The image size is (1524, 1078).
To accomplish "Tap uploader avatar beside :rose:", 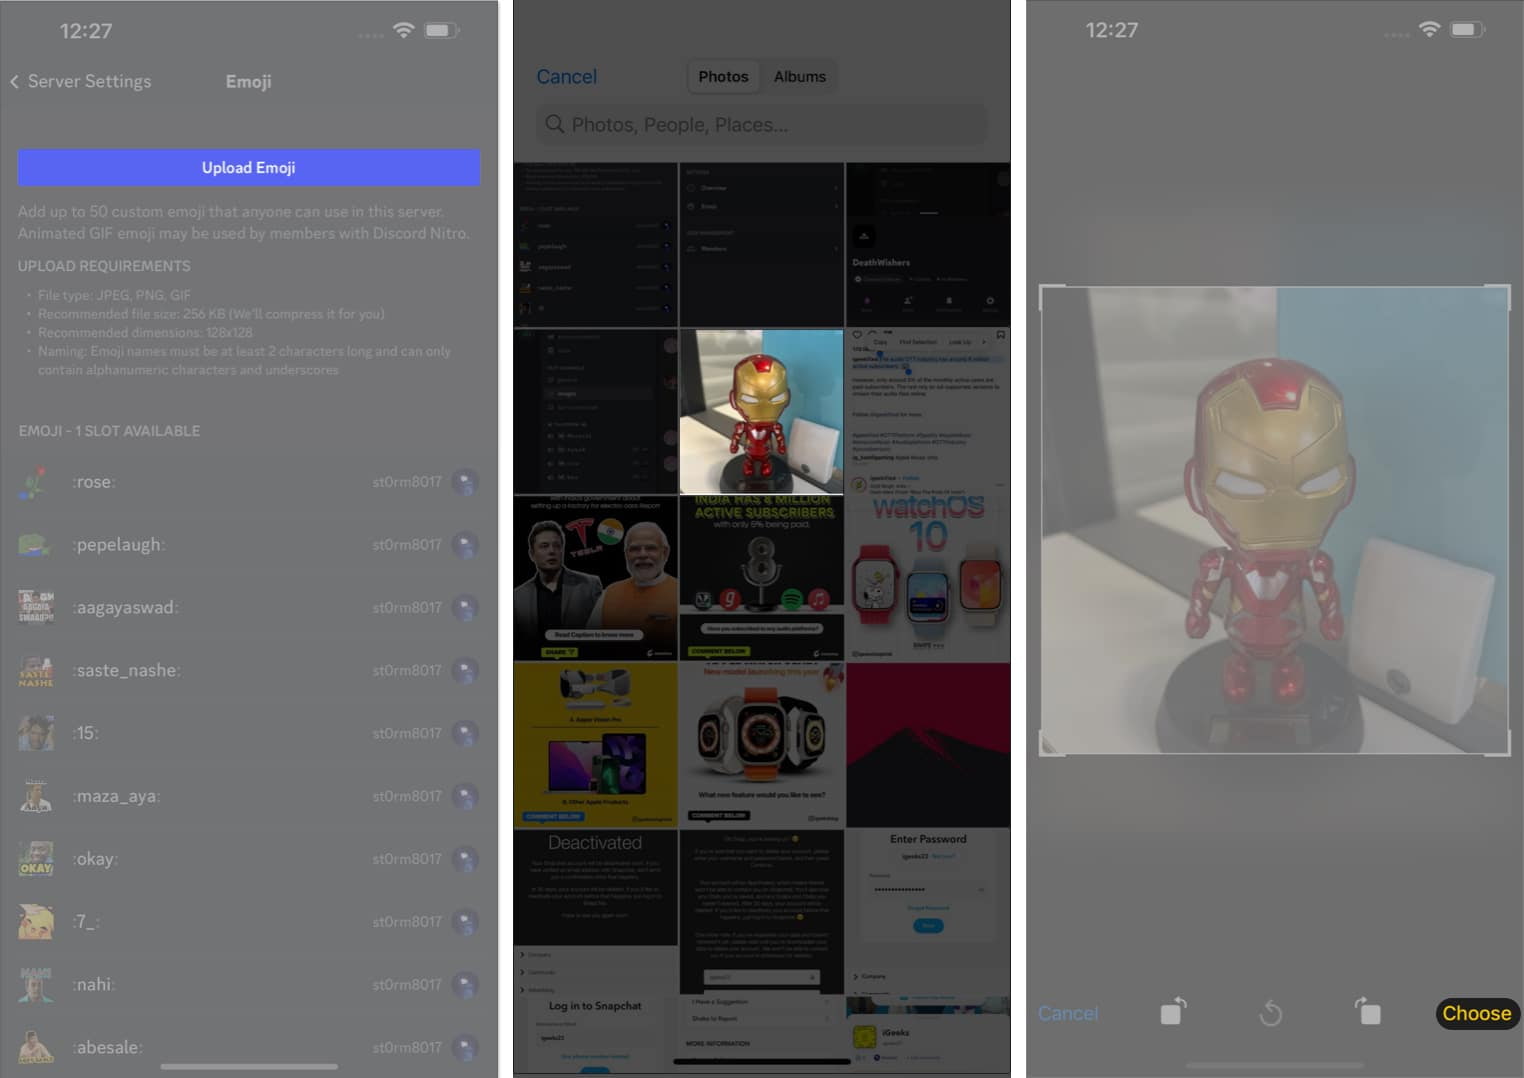I will click(465, 482).
